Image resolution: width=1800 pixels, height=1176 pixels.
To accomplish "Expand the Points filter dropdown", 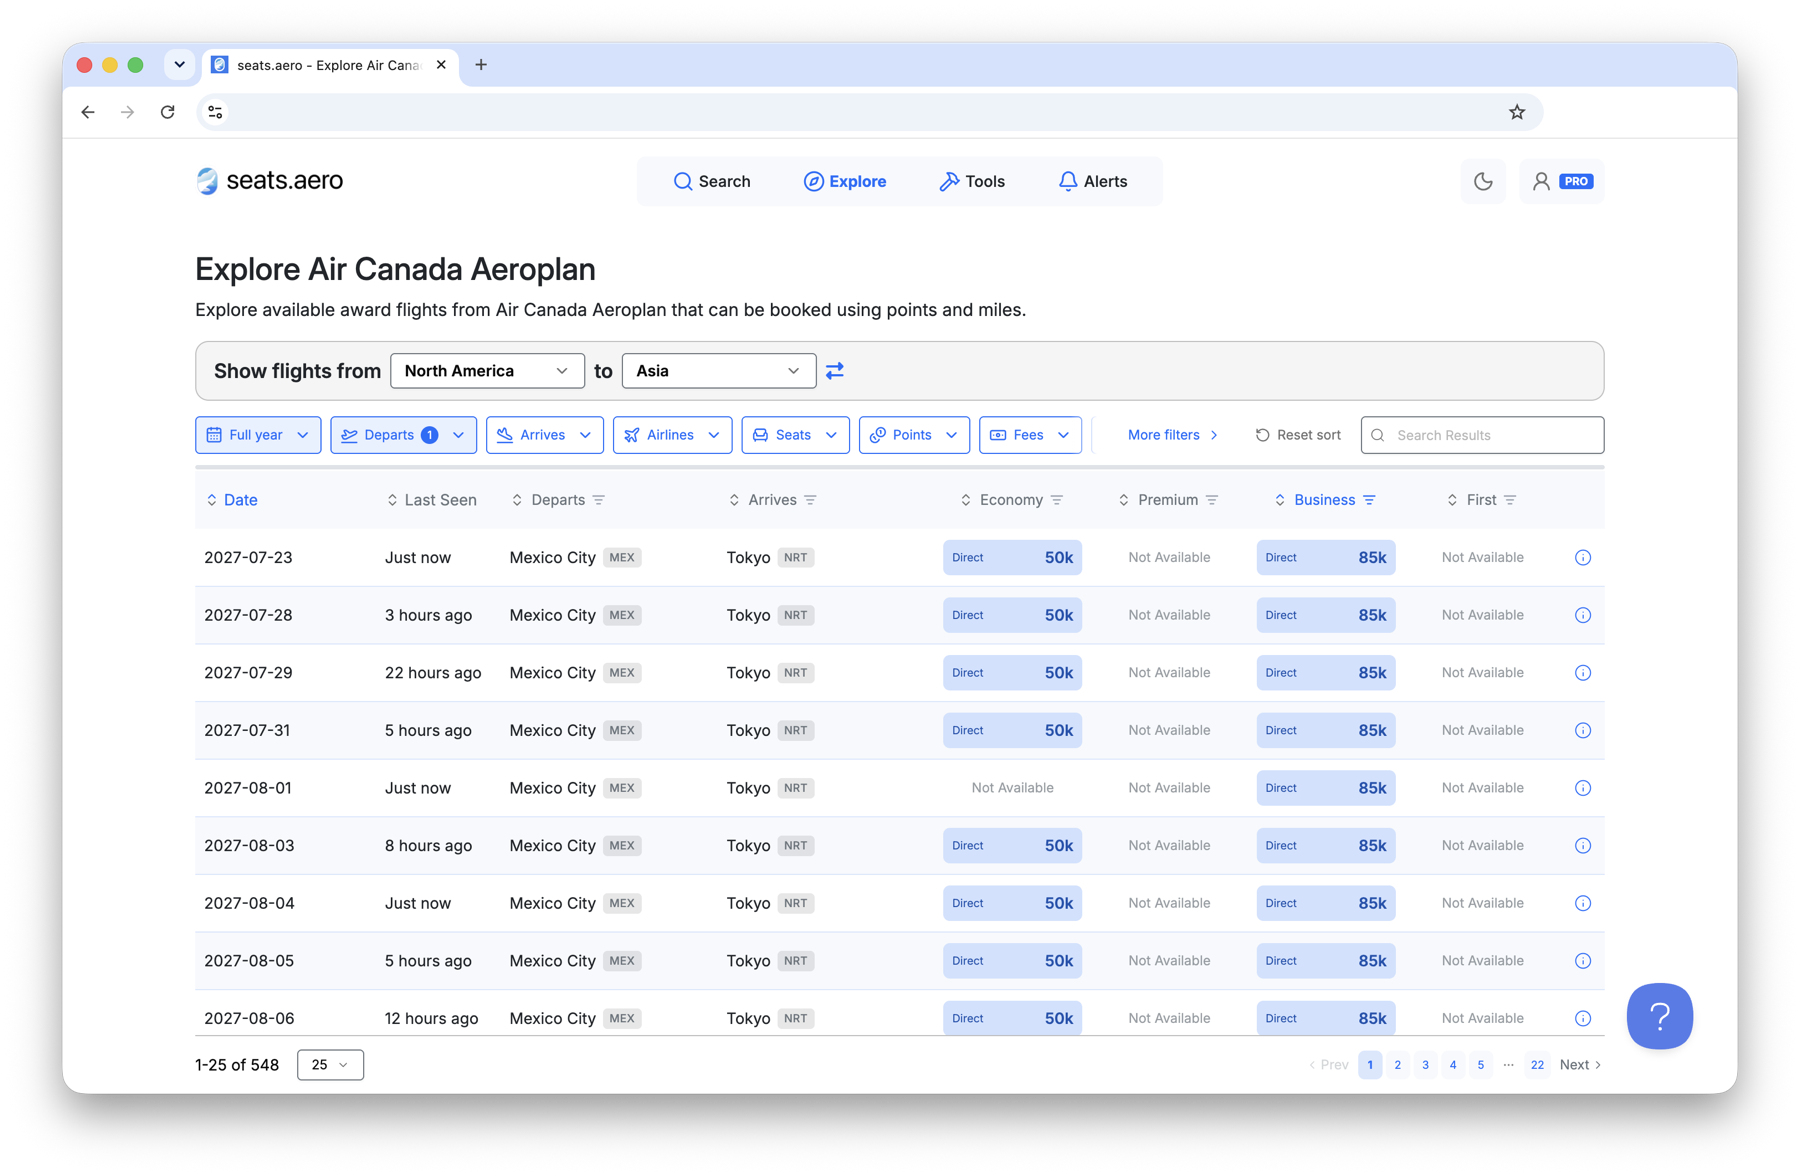I will click(914, 435).
